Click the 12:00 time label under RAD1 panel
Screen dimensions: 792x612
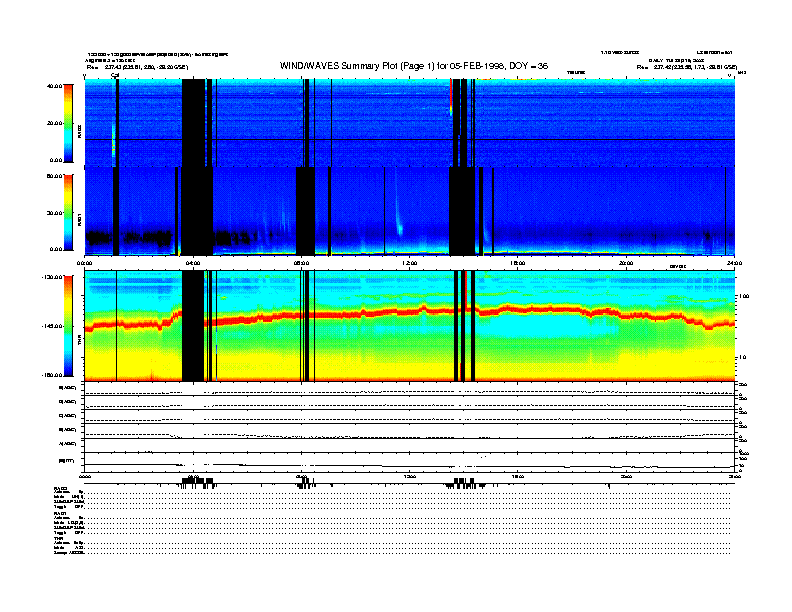(x=410, y=263)
